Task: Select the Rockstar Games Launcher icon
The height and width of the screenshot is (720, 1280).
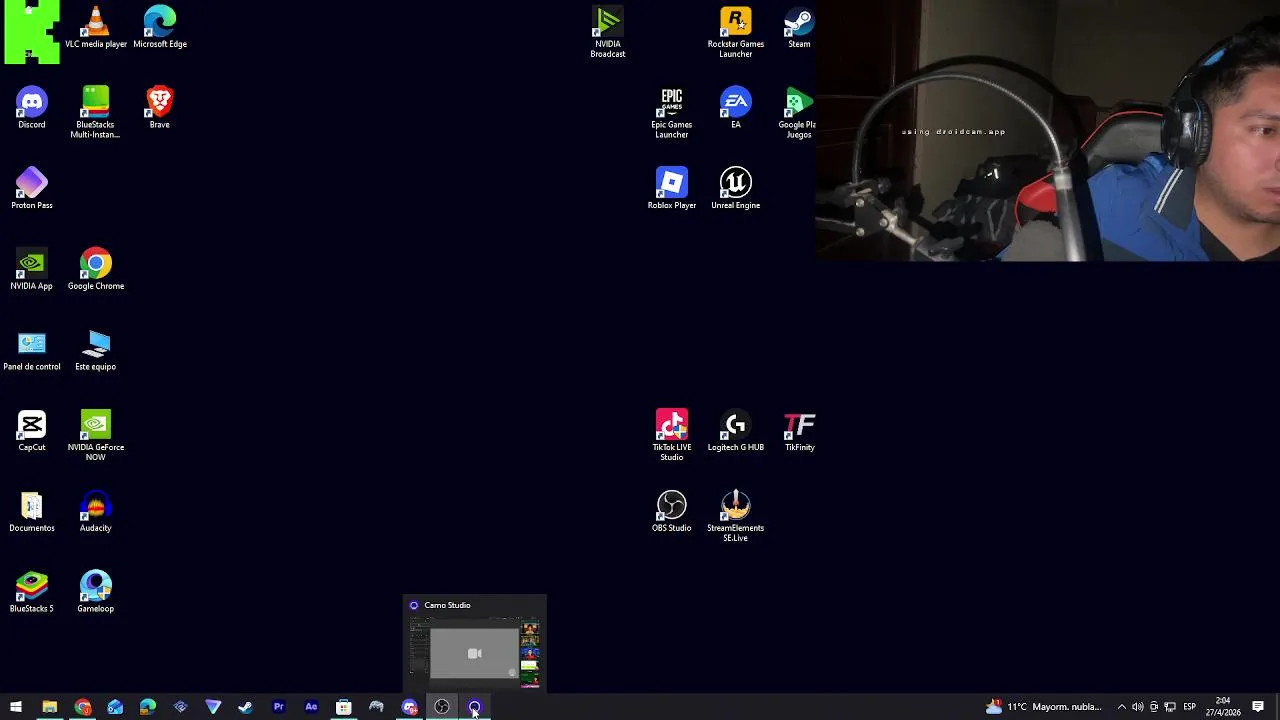Action: pos(736,32)
